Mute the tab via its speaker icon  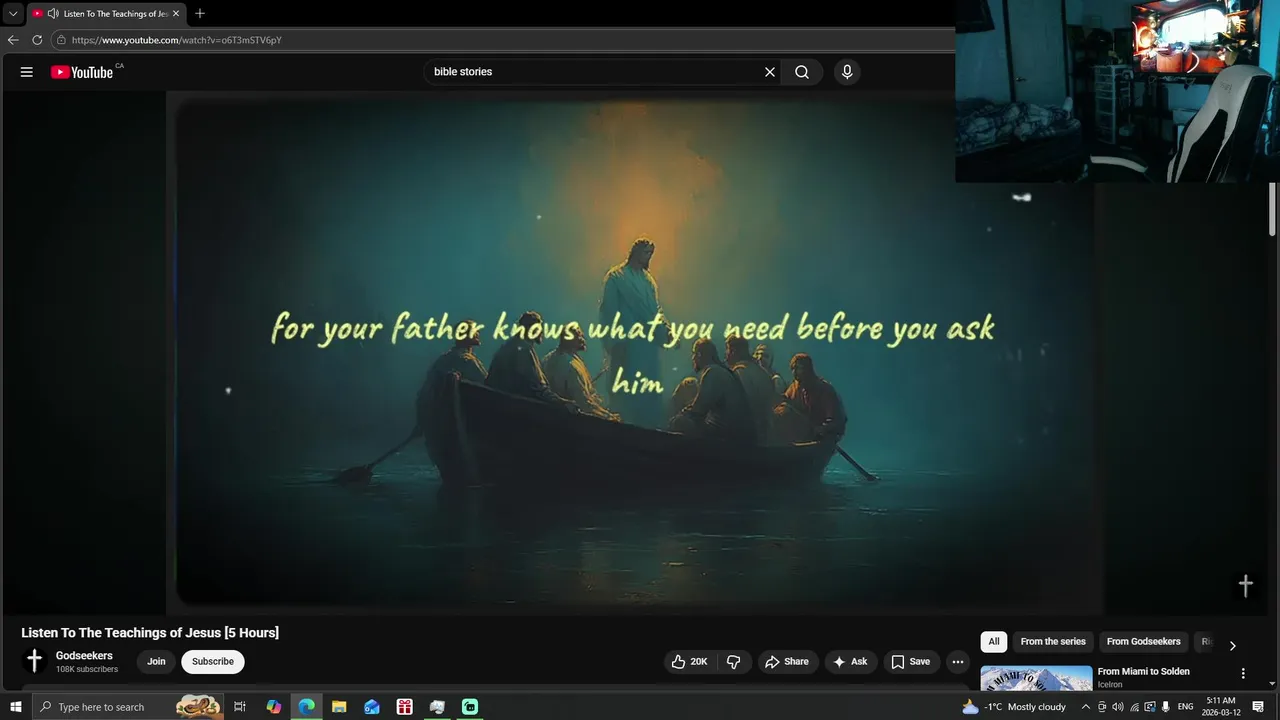53,14
